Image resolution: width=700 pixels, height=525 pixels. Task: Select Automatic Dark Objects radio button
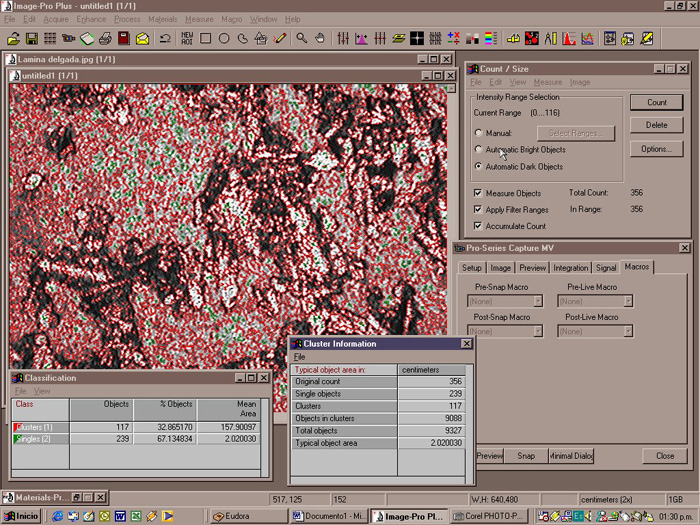479,166
